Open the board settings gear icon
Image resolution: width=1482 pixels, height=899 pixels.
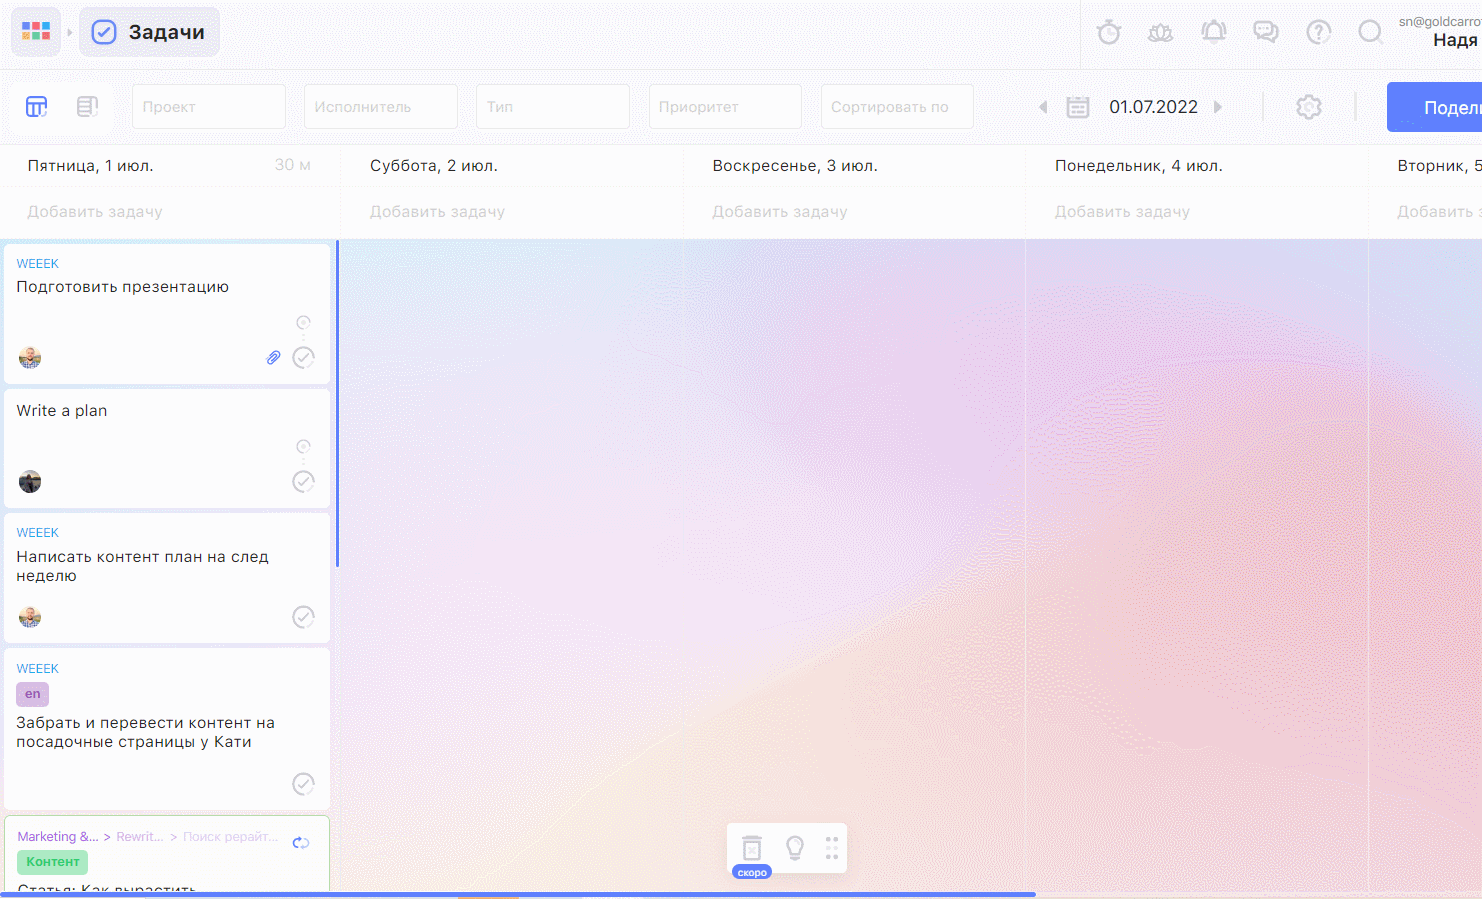pos(1308,107)
